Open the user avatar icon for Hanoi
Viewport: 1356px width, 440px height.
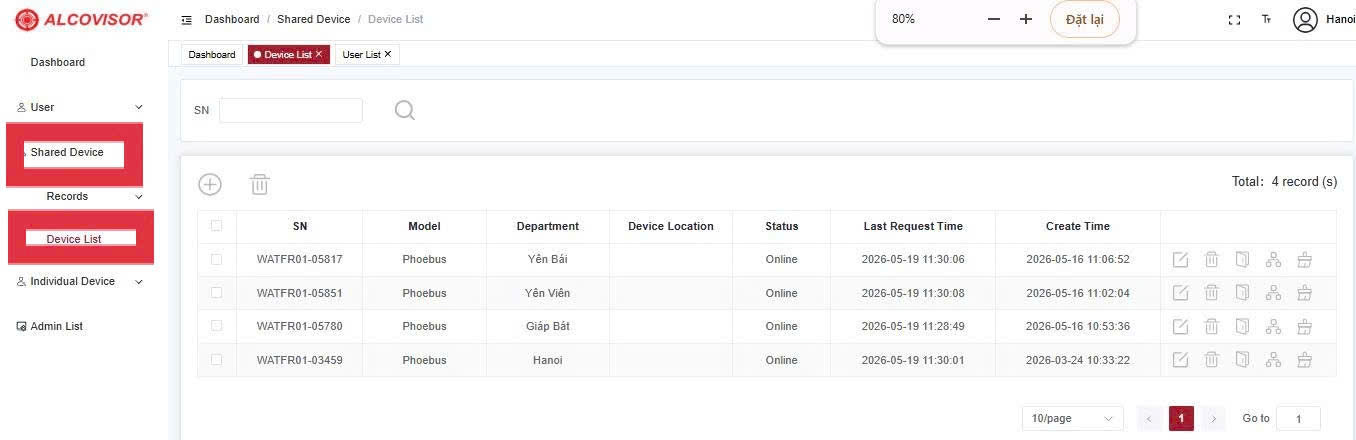pos(1305,20)
